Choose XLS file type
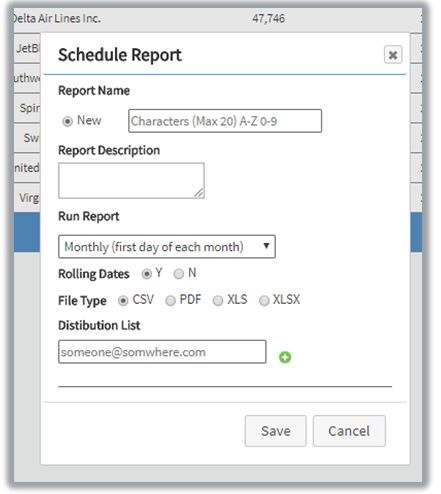Viewport: 441px width, 494px height. pos(218,301)
